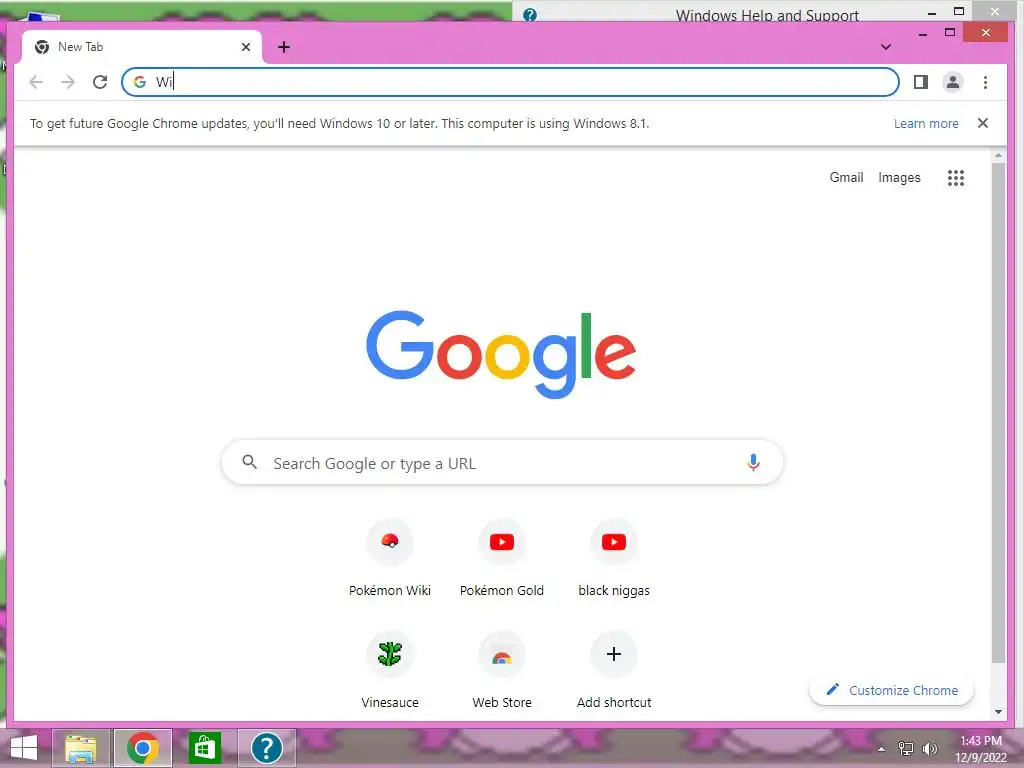This screenshot has width=1024, height=768.
Task: Click the network tray icon
Action: pos(906,749)
